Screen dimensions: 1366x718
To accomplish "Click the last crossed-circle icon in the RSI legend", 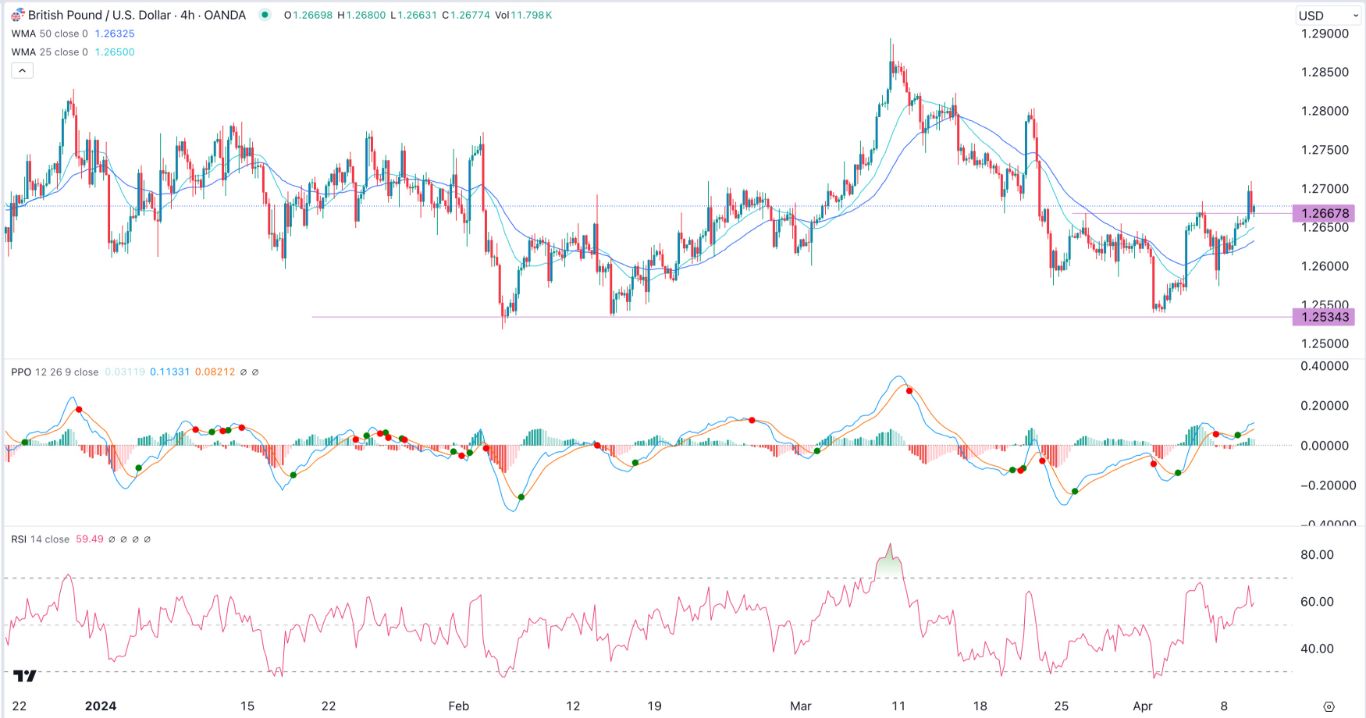I will click(147, 537).
